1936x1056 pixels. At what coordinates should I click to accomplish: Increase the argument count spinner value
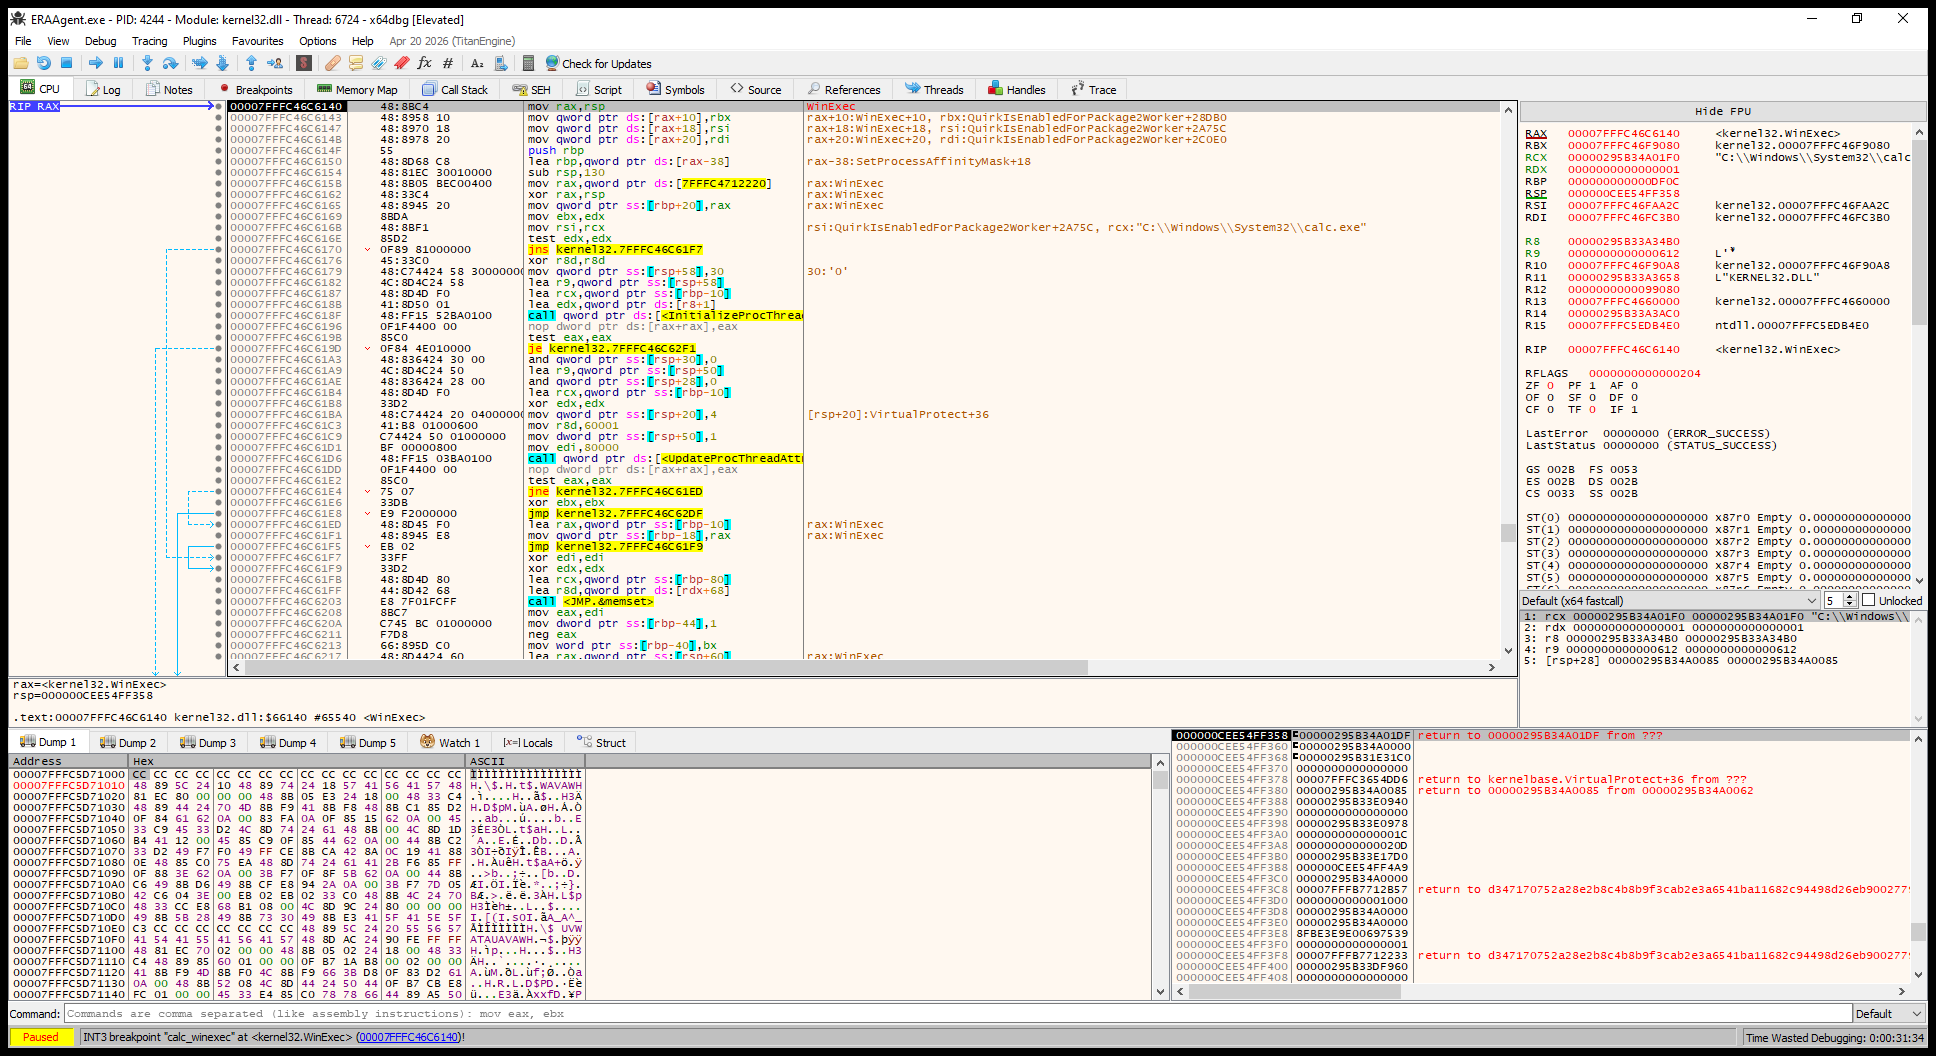click(x=1850, y=596)
